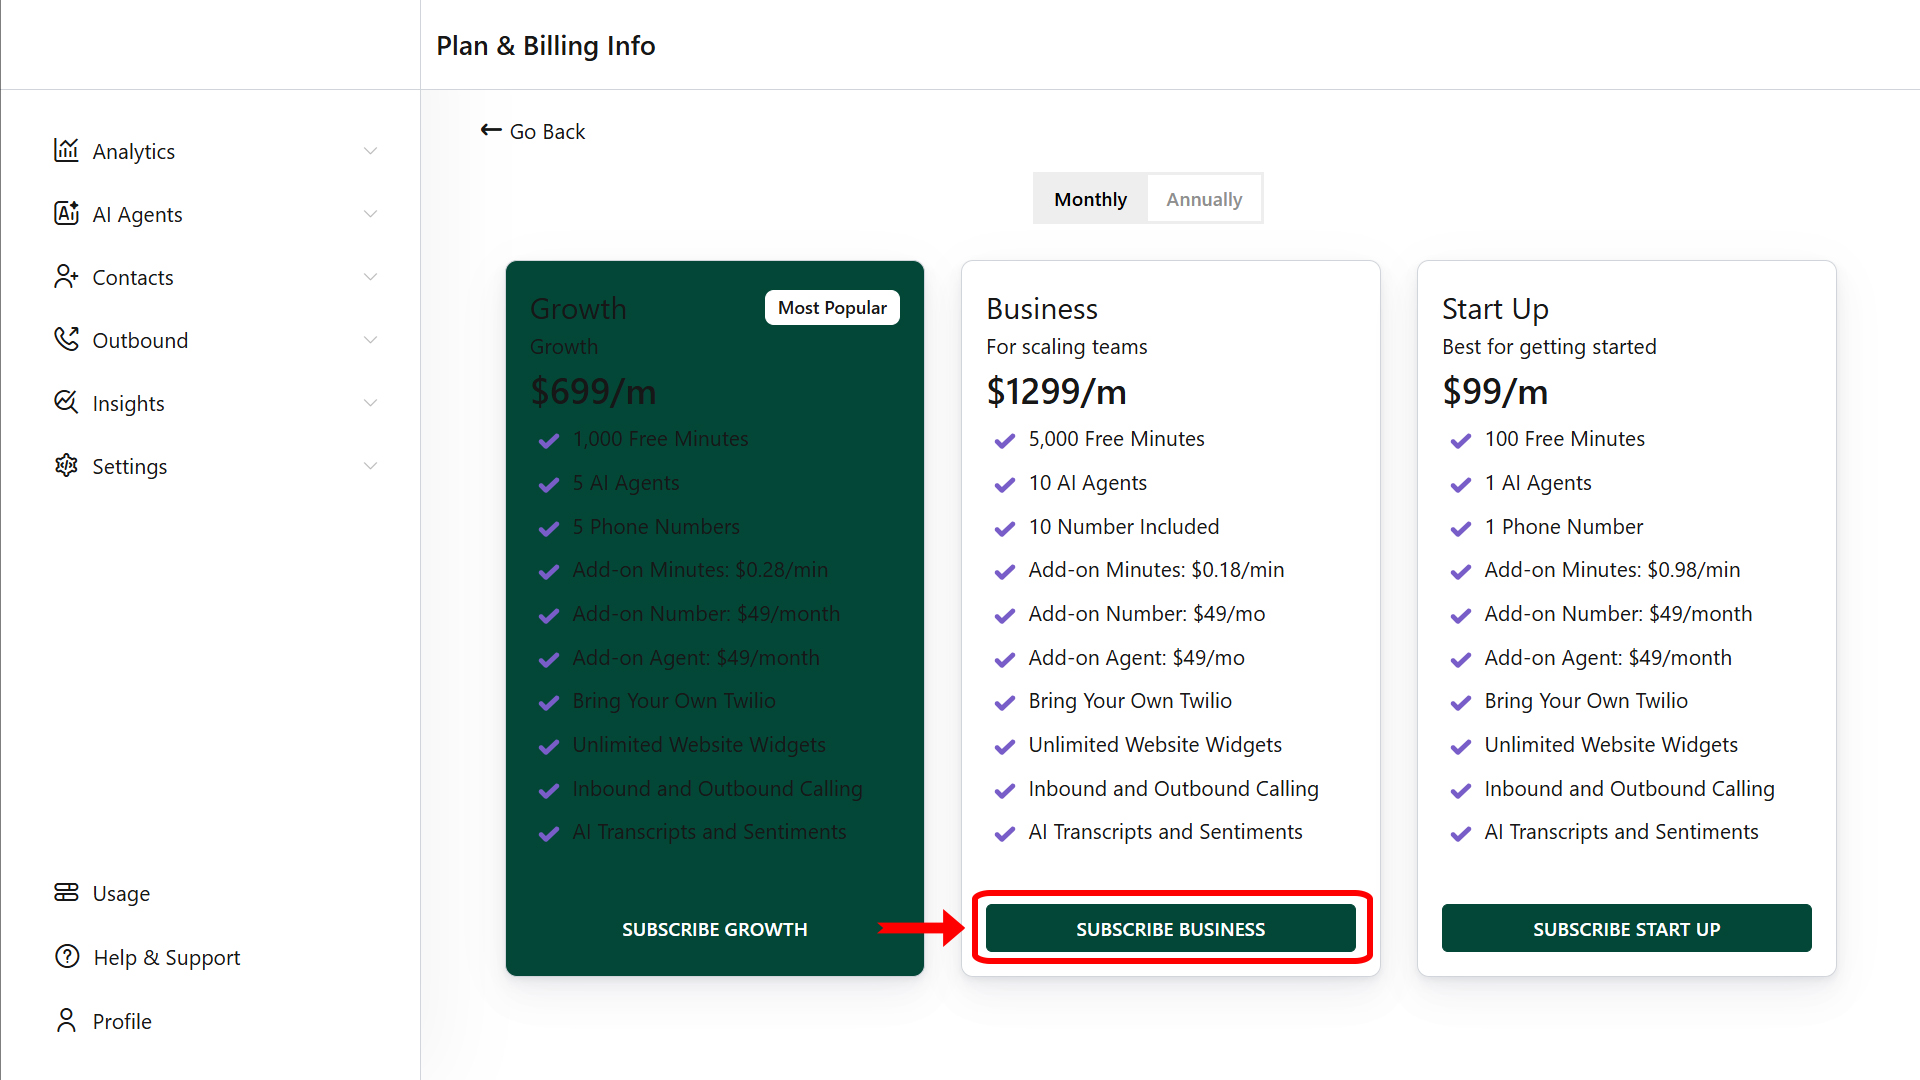Switch billing to Annually
Image resolution: width=1920 pixels, height=1080 pixels.
click(1204, 199)
